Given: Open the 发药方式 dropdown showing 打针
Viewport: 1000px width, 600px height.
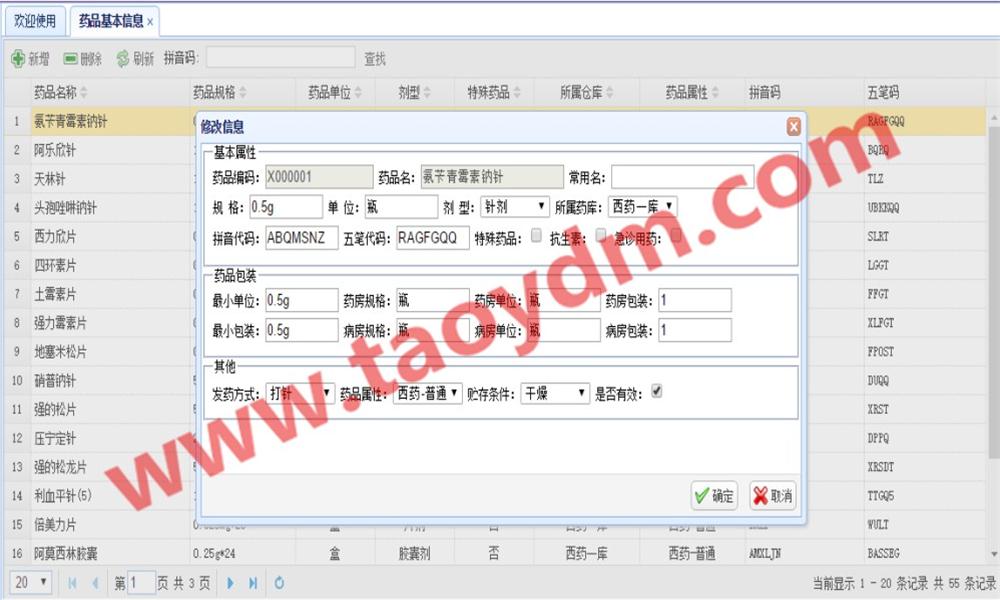Looking at the screenshot, I should pyautogui.click(x=300, y=393).
